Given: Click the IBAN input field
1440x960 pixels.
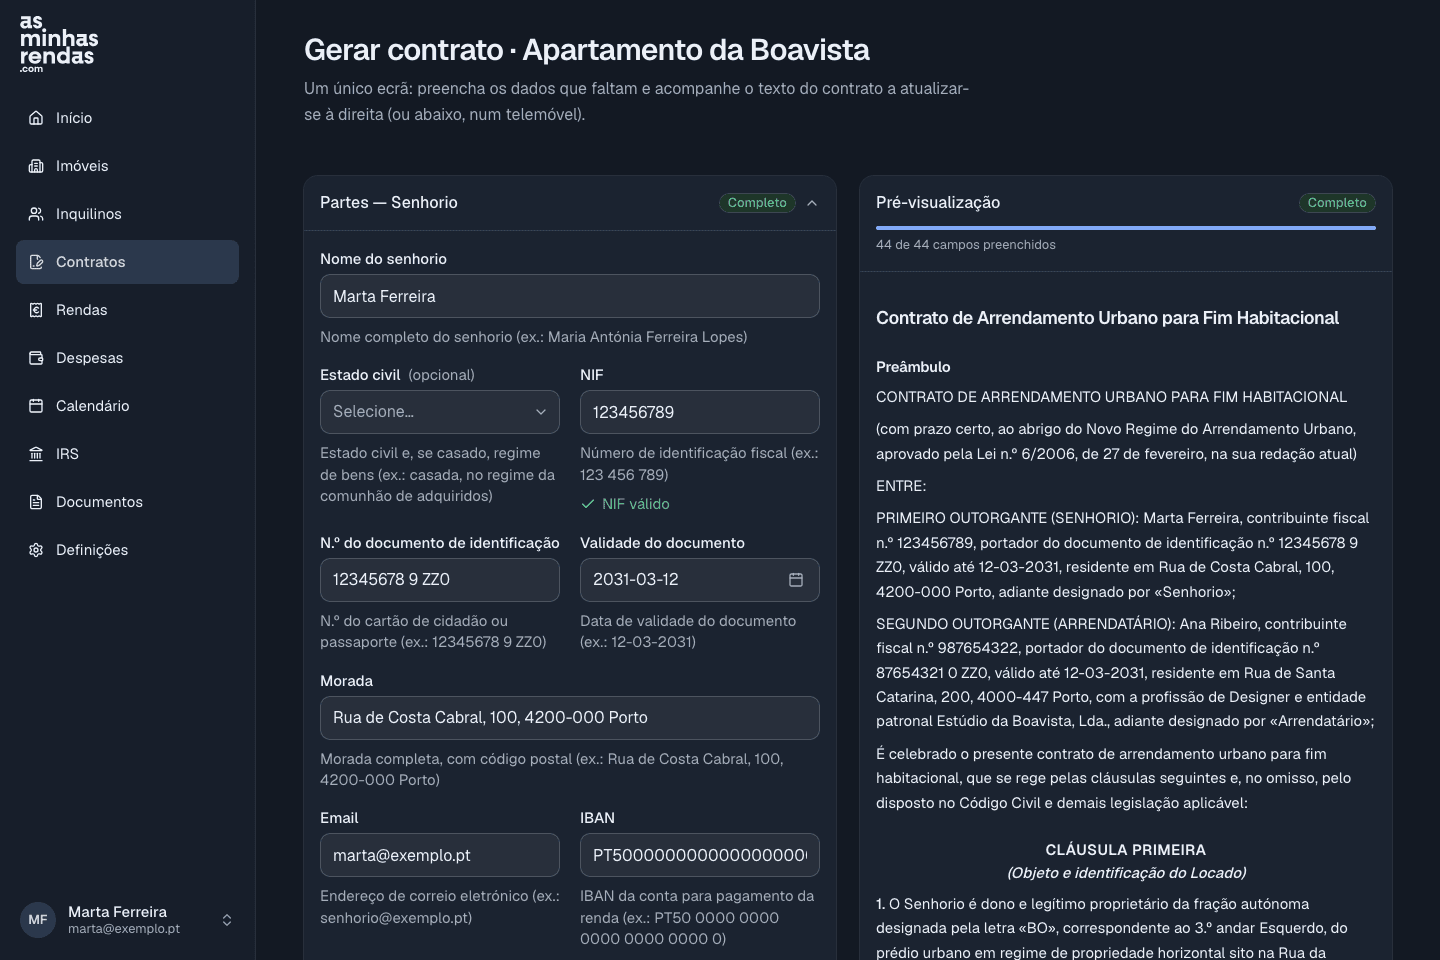Looking at the screenshot, I should [x=700, y=855].
